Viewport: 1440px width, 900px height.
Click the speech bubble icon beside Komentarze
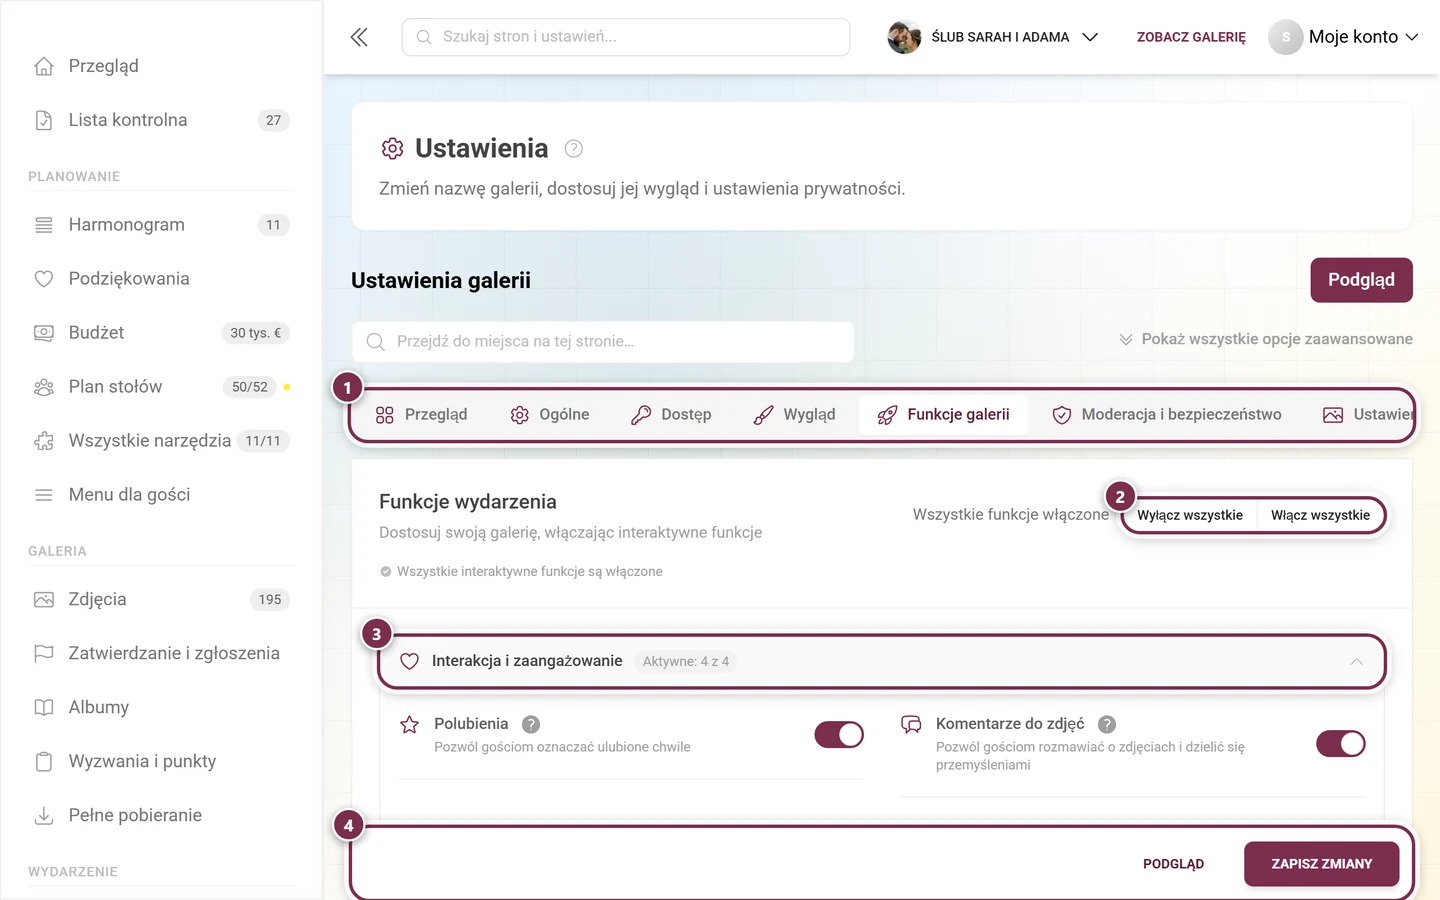(x=911, y=724)
